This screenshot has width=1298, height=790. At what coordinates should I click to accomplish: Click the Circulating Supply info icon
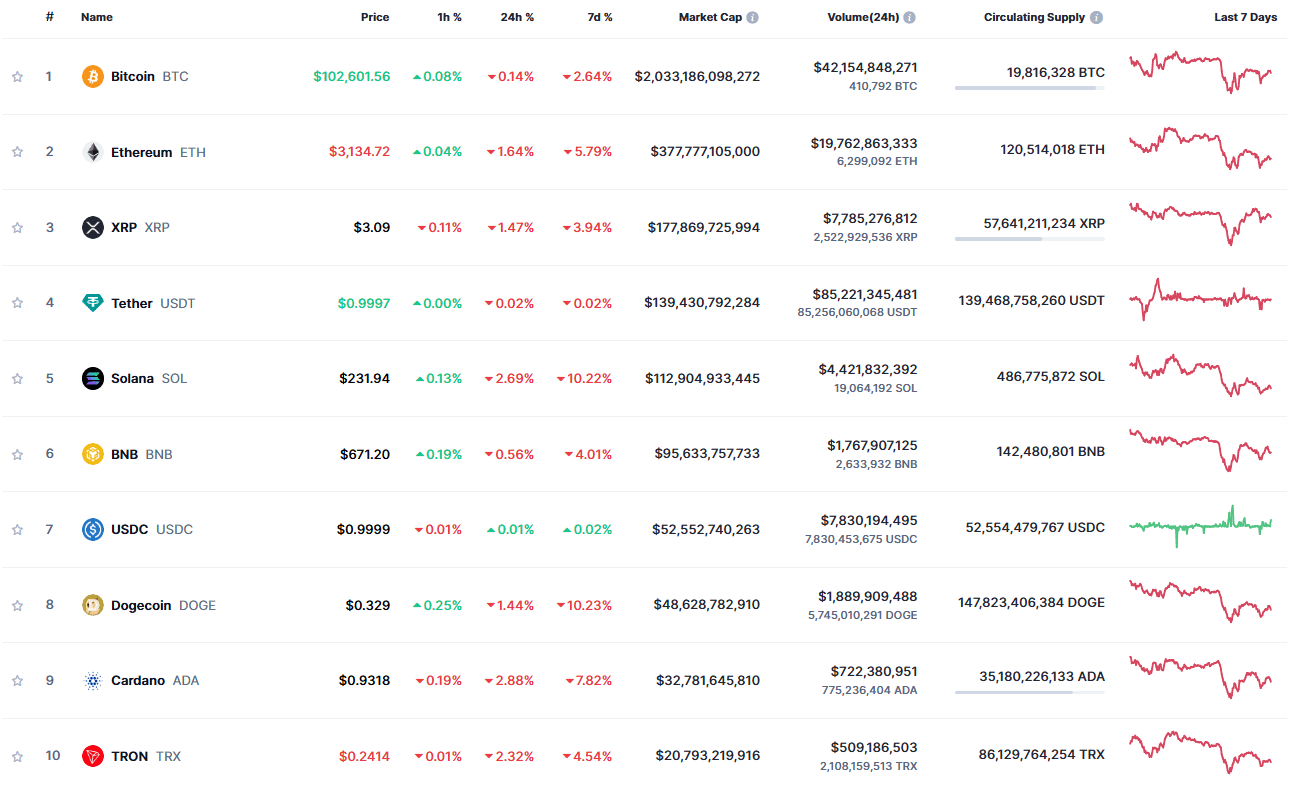(x=1097, y=17)
